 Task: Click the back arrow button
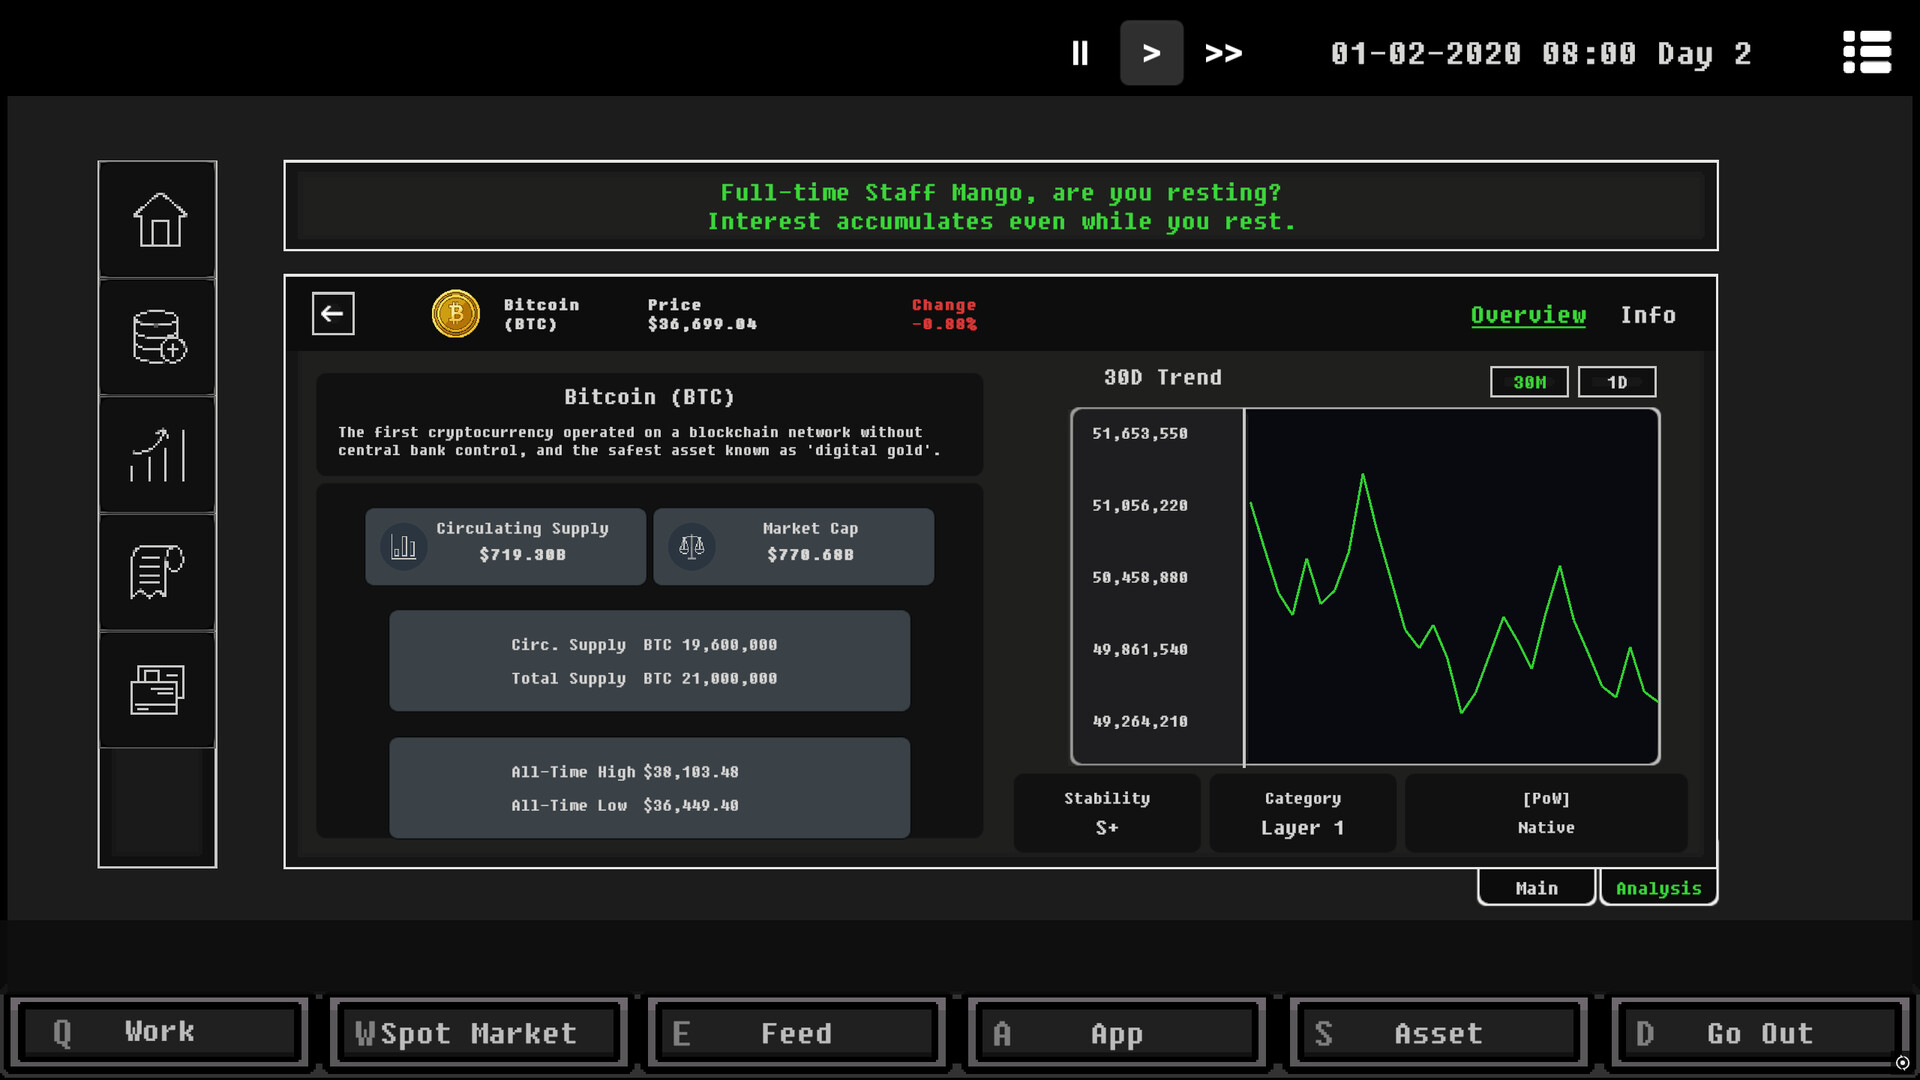[x=333, y=314]
